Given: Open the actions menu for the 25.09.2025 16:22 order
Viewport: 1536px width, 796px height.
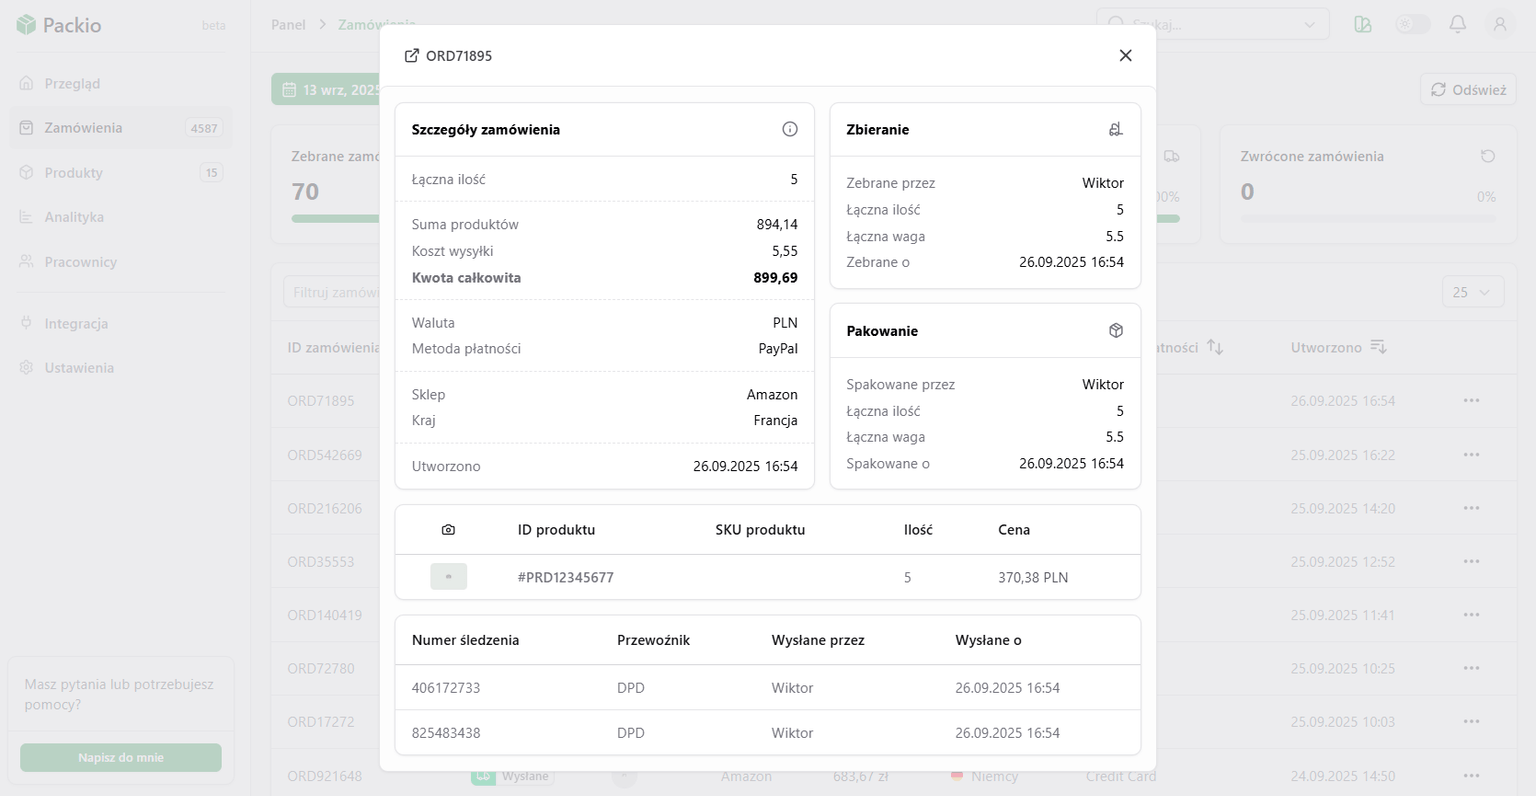Looking at the screenshot, I should 1471,455.
